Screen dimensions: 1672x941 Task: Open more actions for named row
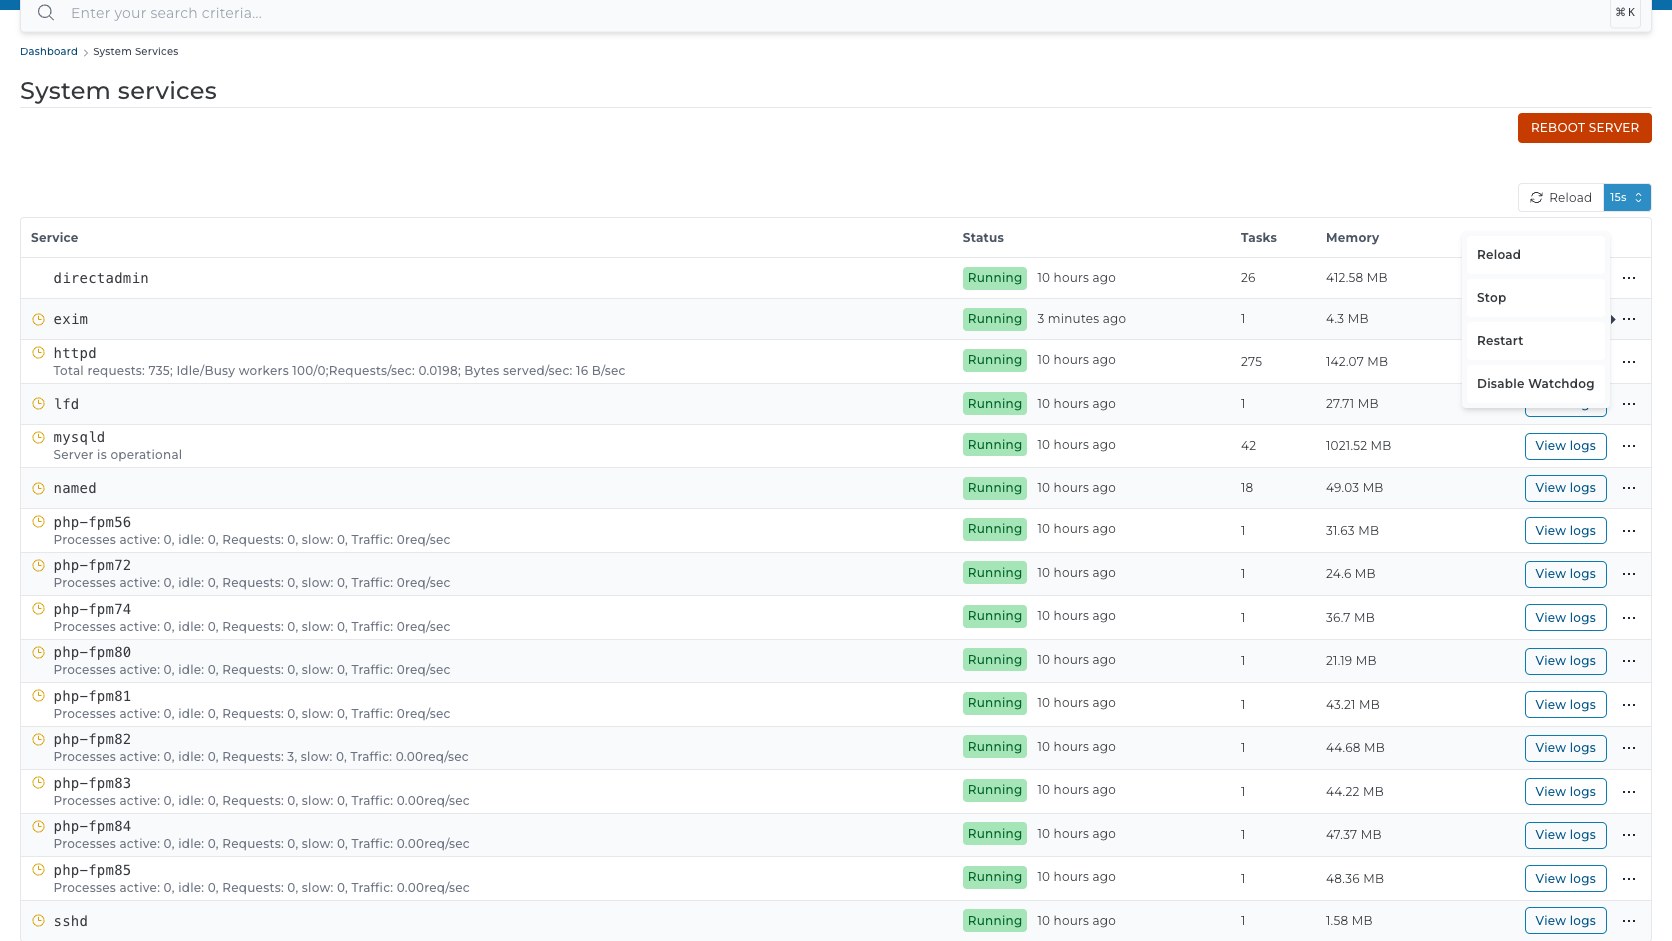1629,488
